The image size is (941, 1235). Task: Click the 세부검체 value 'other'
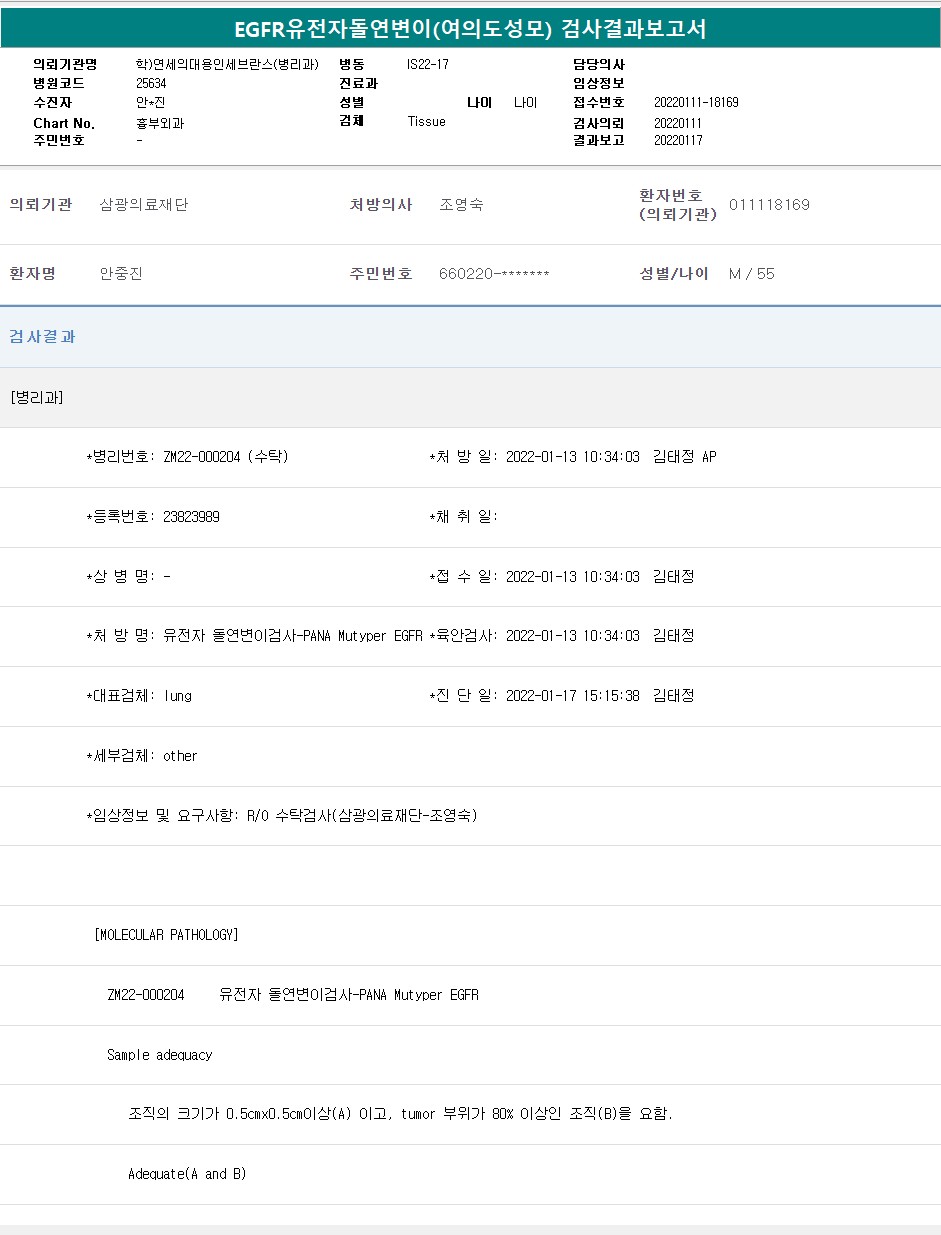click(180, 756)
